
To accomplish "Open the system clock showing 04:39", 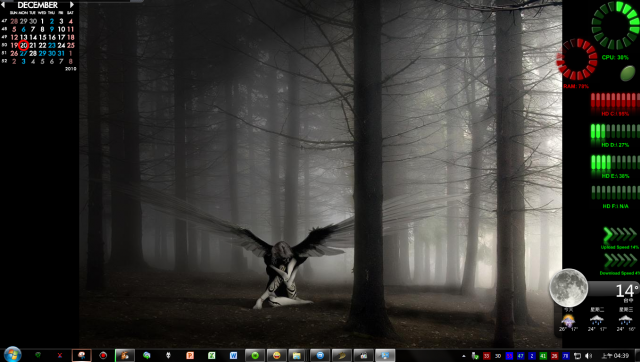I will coord(616,356).
